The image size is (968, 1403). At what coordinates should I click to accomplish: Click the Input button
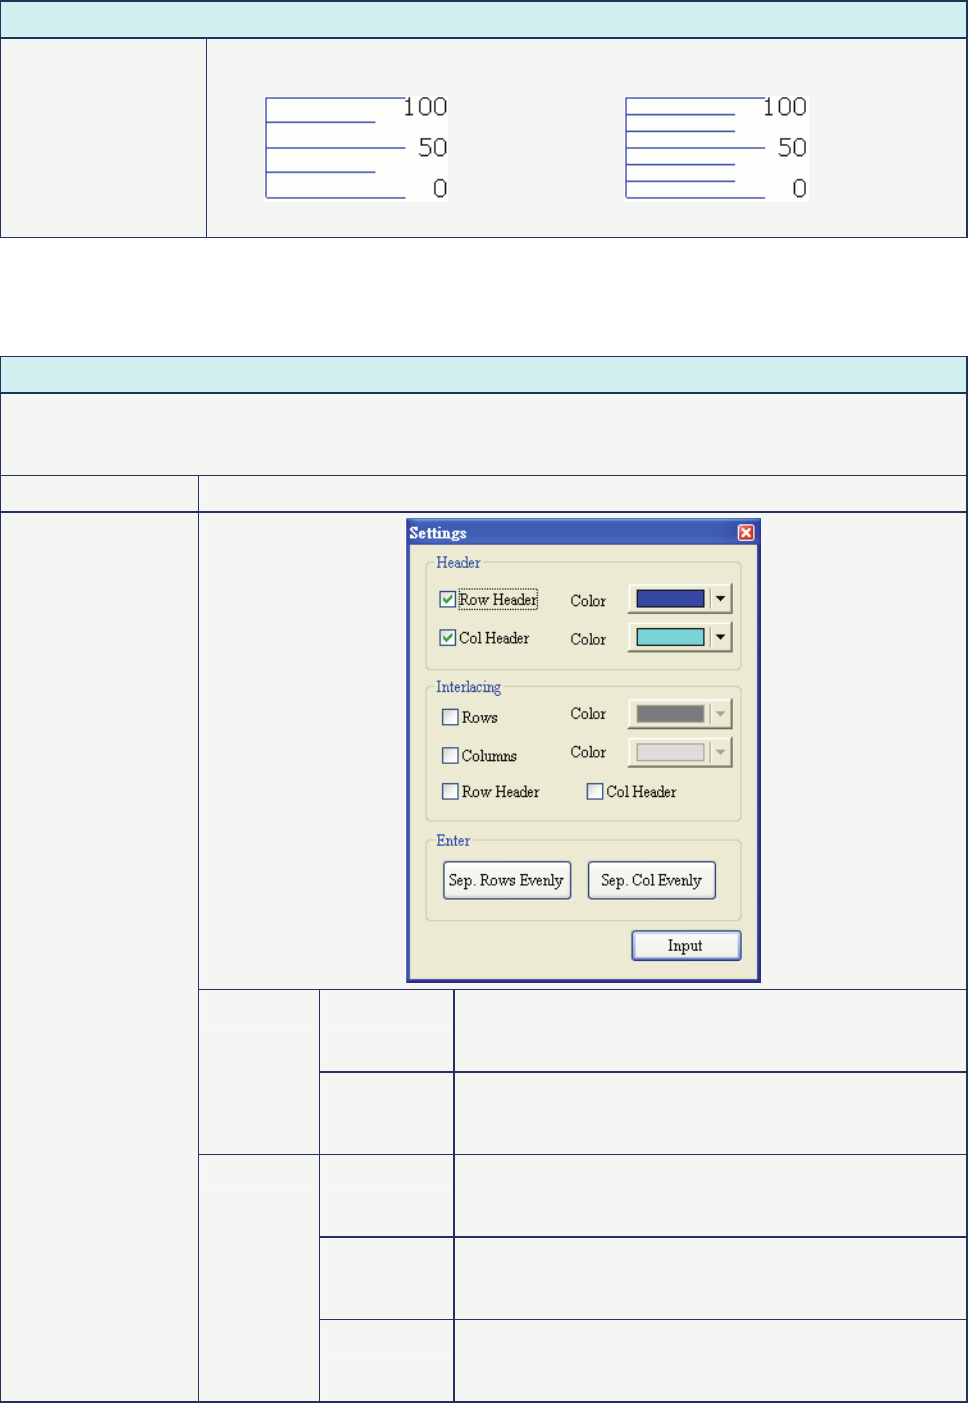pos(686,946)
